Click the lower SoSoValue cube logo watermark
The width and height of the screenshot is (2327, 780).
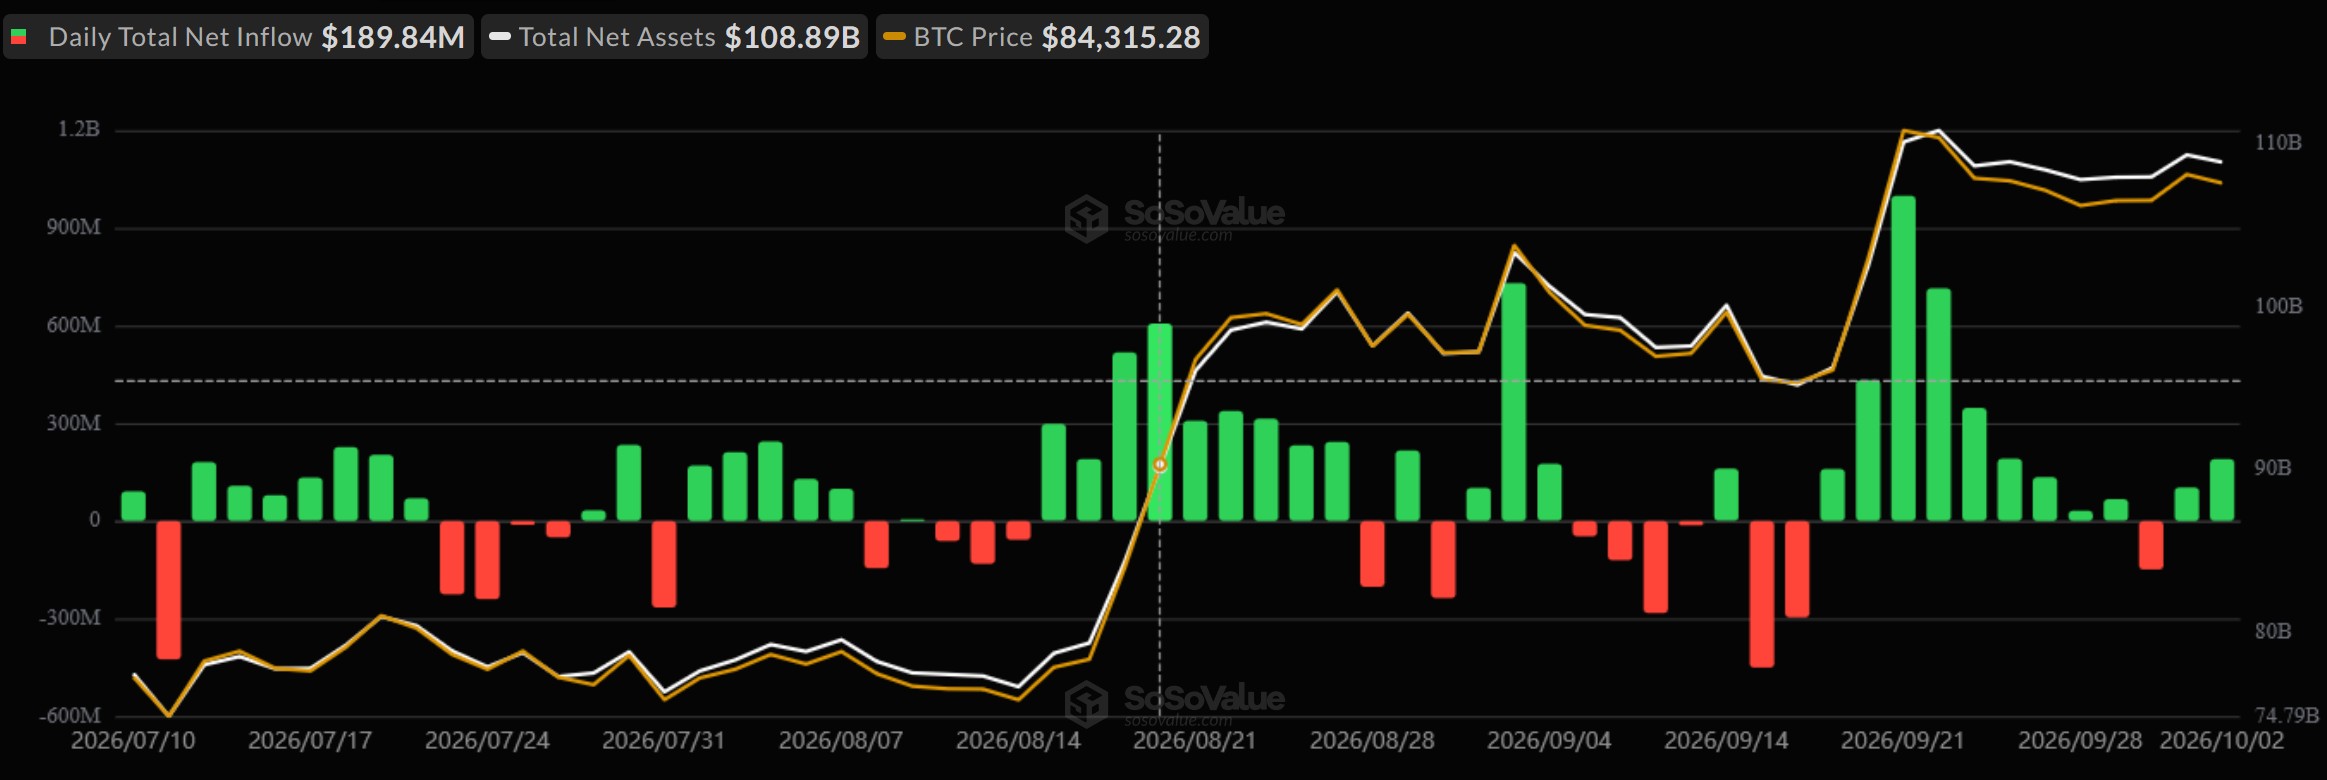click(x=1086, y=704)
